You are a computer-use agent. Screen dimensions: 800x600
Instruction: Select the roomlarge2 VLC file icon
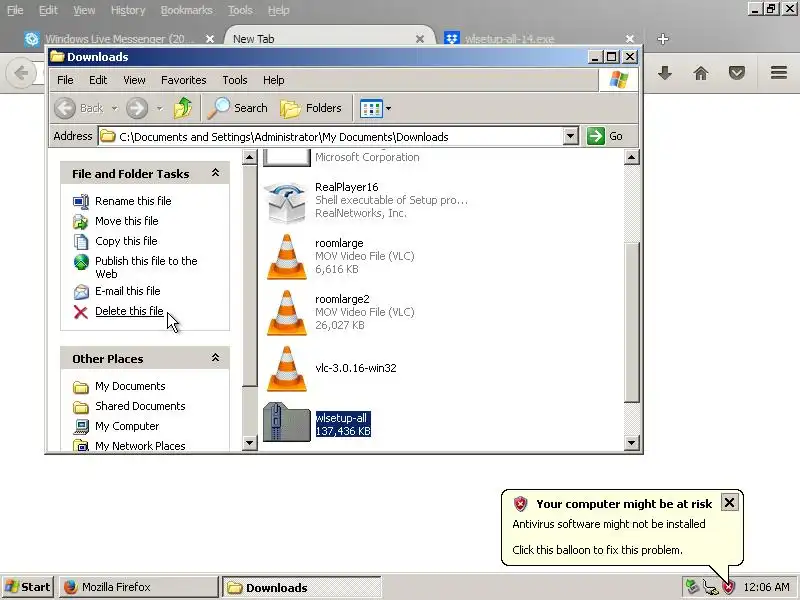[286, 313]
